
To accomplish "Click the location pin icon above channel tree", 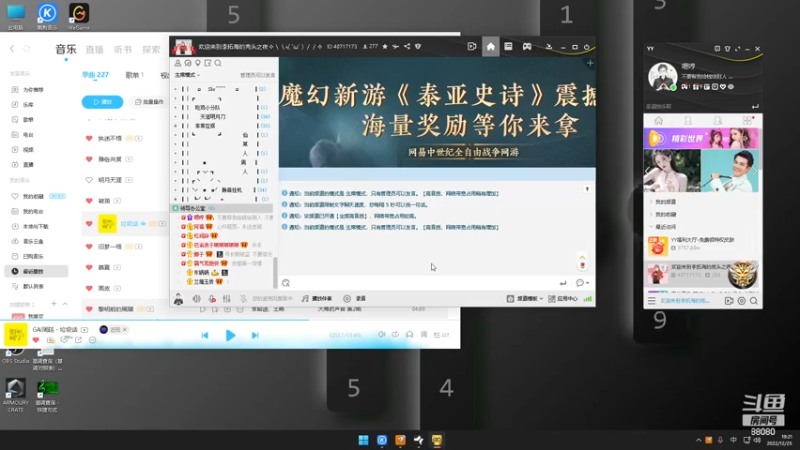I will 198,63.
